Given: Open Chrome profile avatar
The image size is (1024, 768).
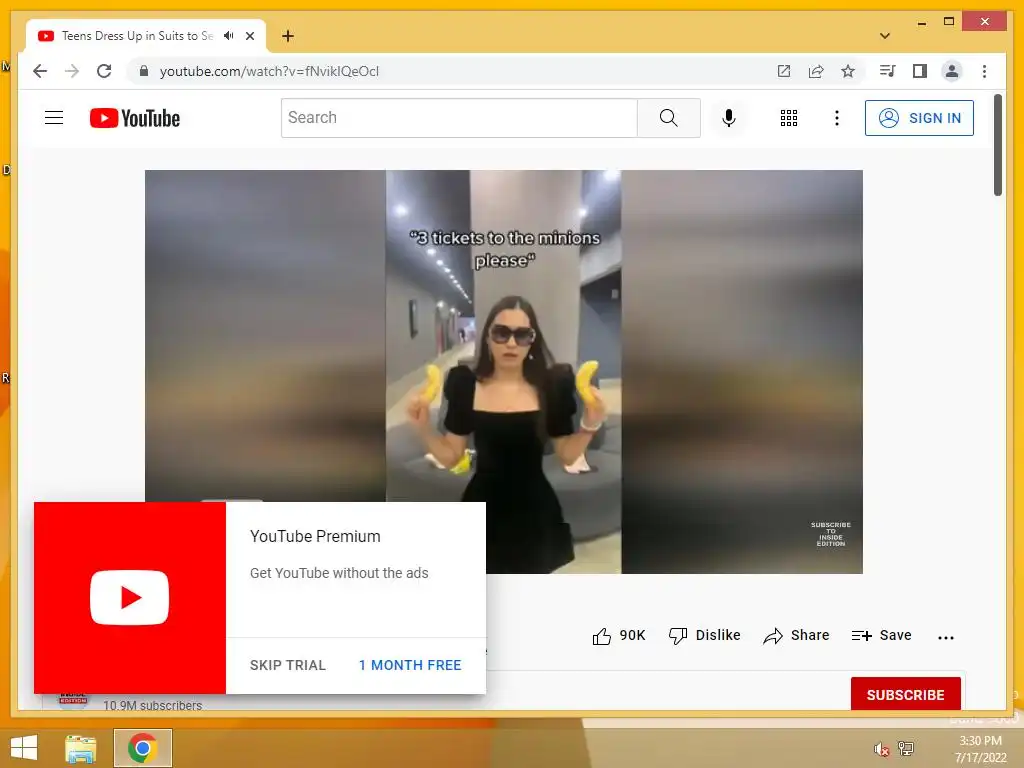Looking at the screenshot, I should (x=952, y=71).
